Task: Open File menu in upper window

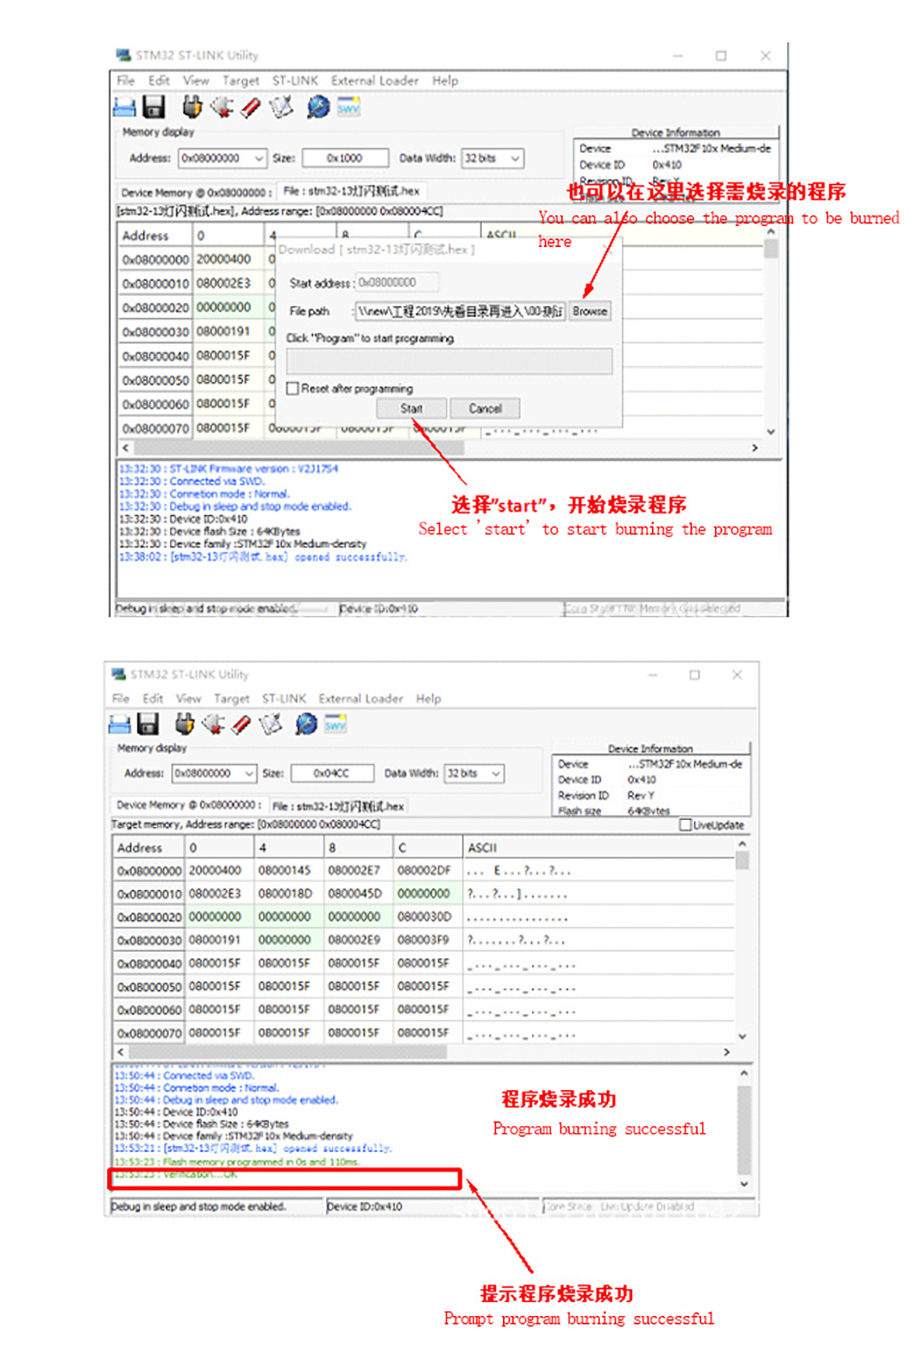Action: coord(126,81)
